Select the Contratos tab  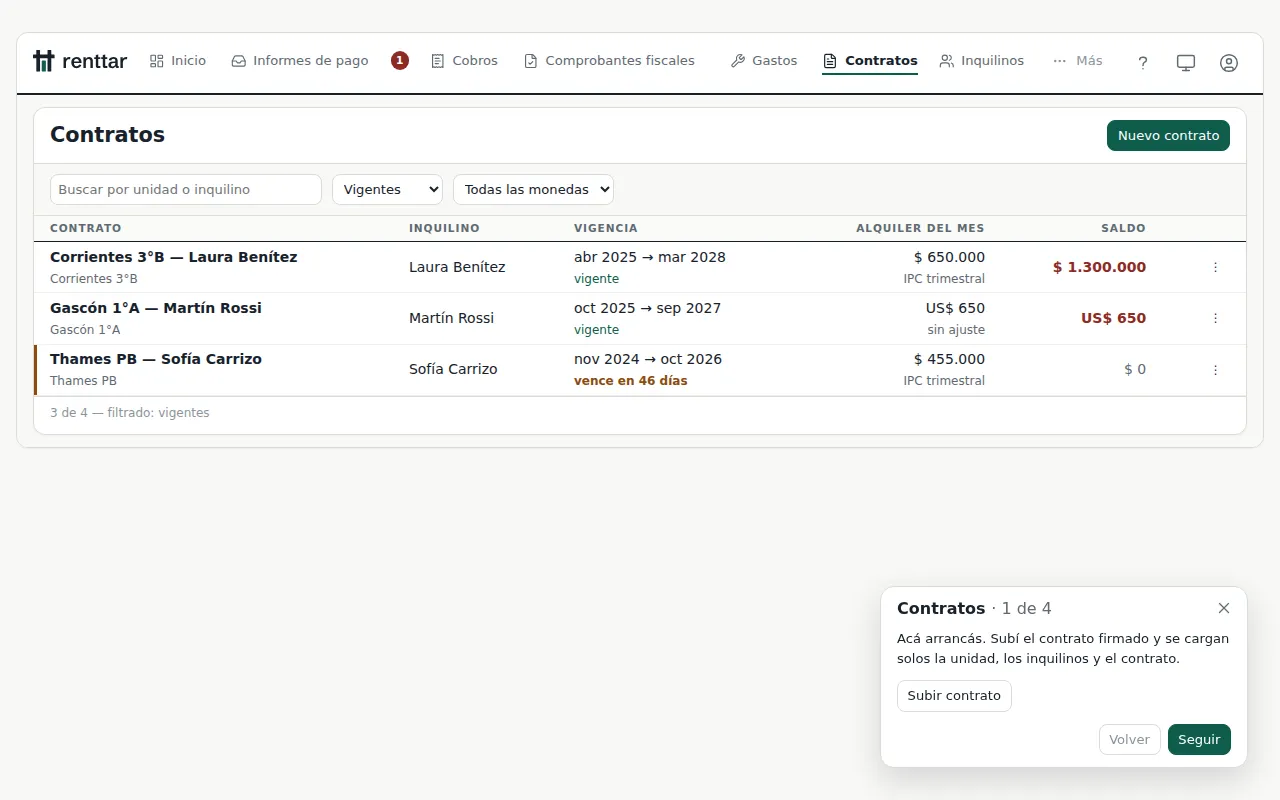870,61
